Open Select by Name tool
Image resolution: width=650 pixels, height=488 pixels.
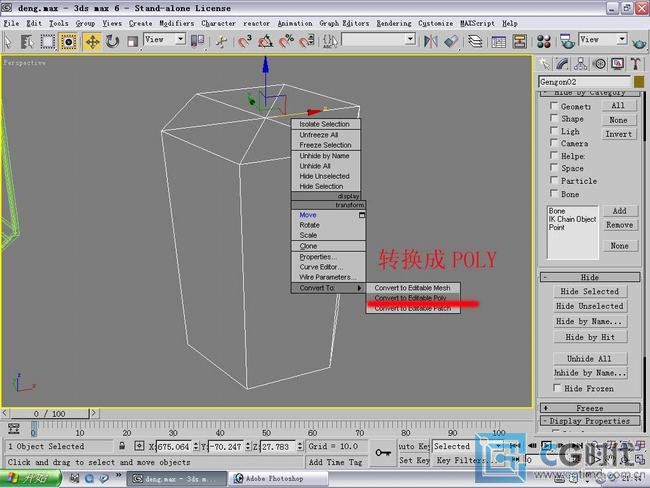point(27,41)
